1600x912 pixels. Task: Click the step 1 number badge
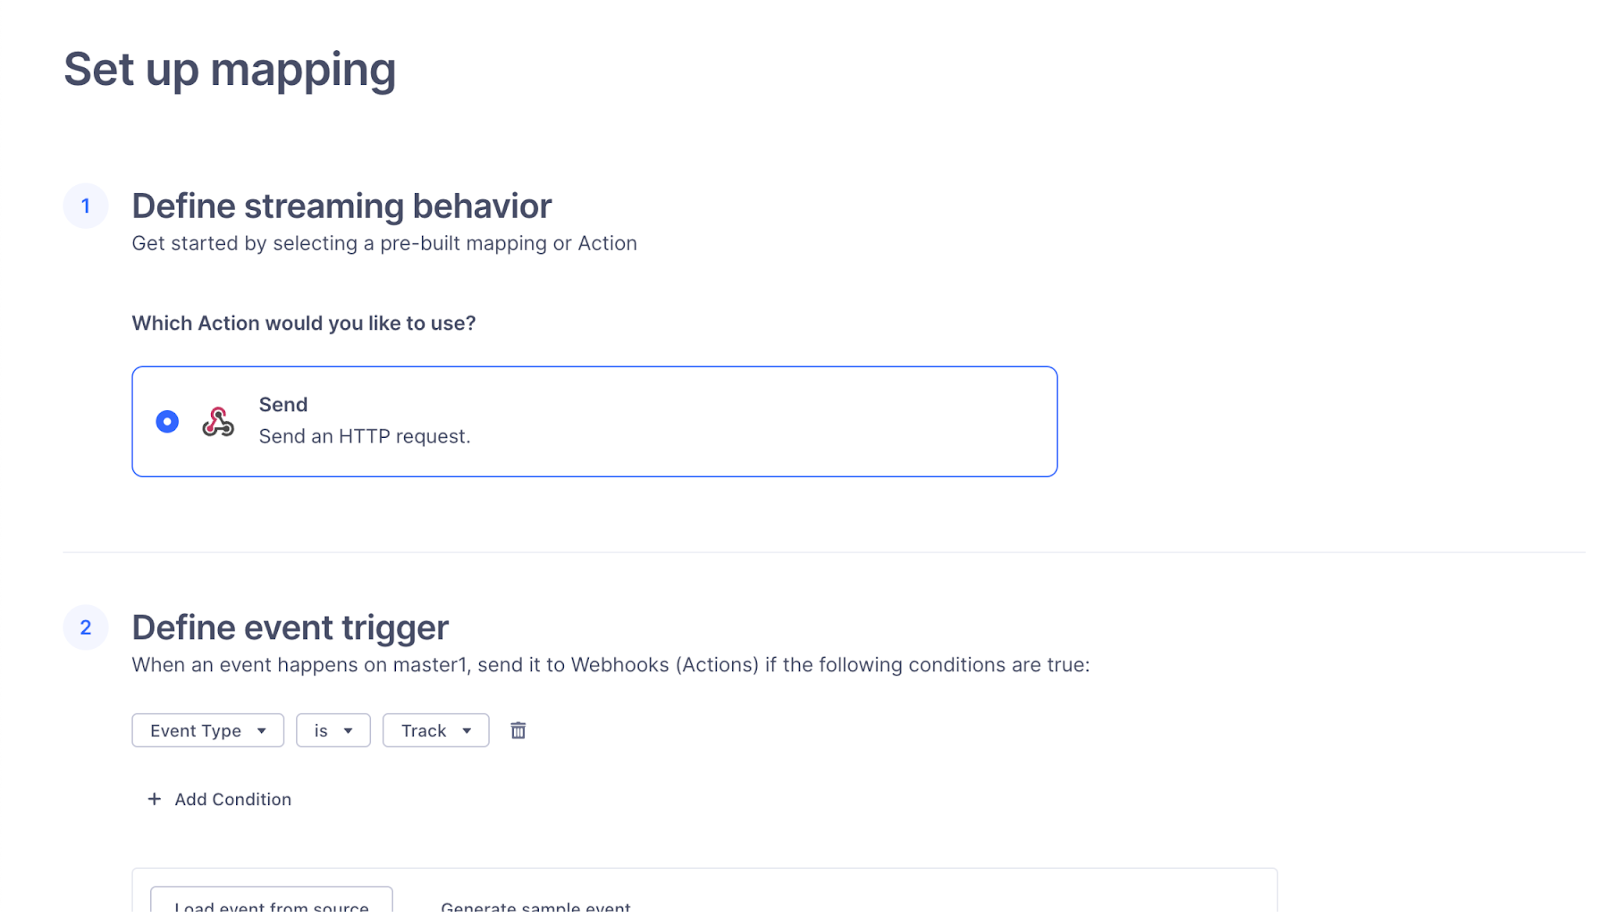pos(86,206)
